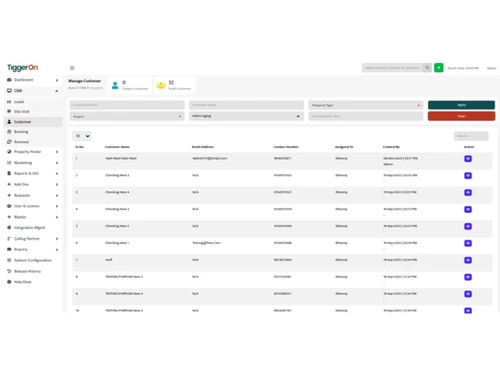This screenshot has width=500, height=375.
Task: Click the Site Visit icon
Action: [9, 111]
